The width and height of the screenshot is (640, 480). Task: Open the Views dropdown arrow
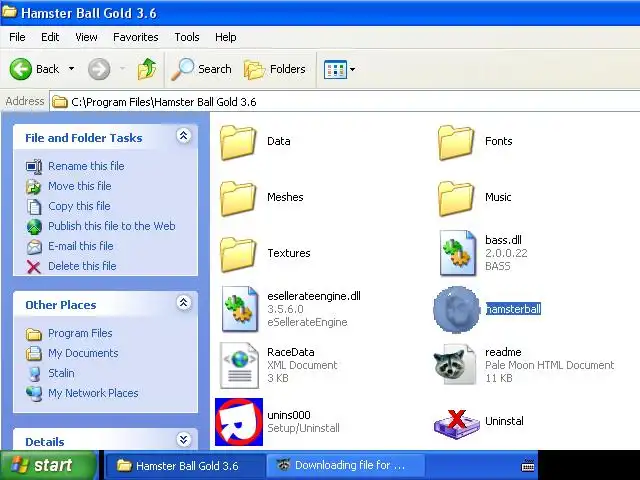(x=352, y=69)
